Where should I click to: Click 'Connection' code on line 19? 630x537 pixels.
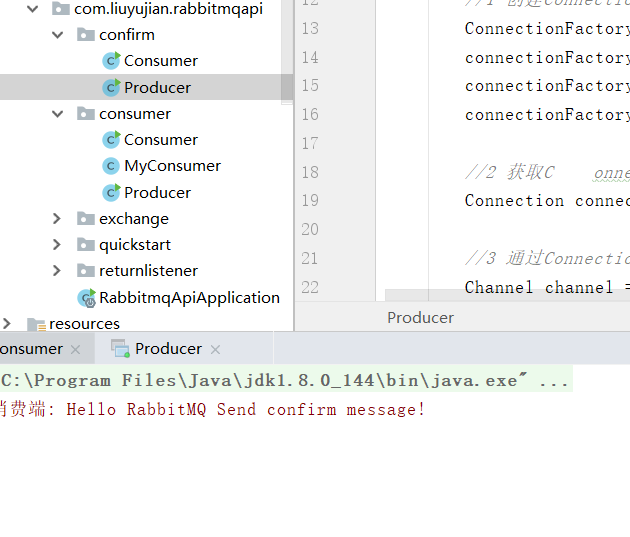point(514,200)
